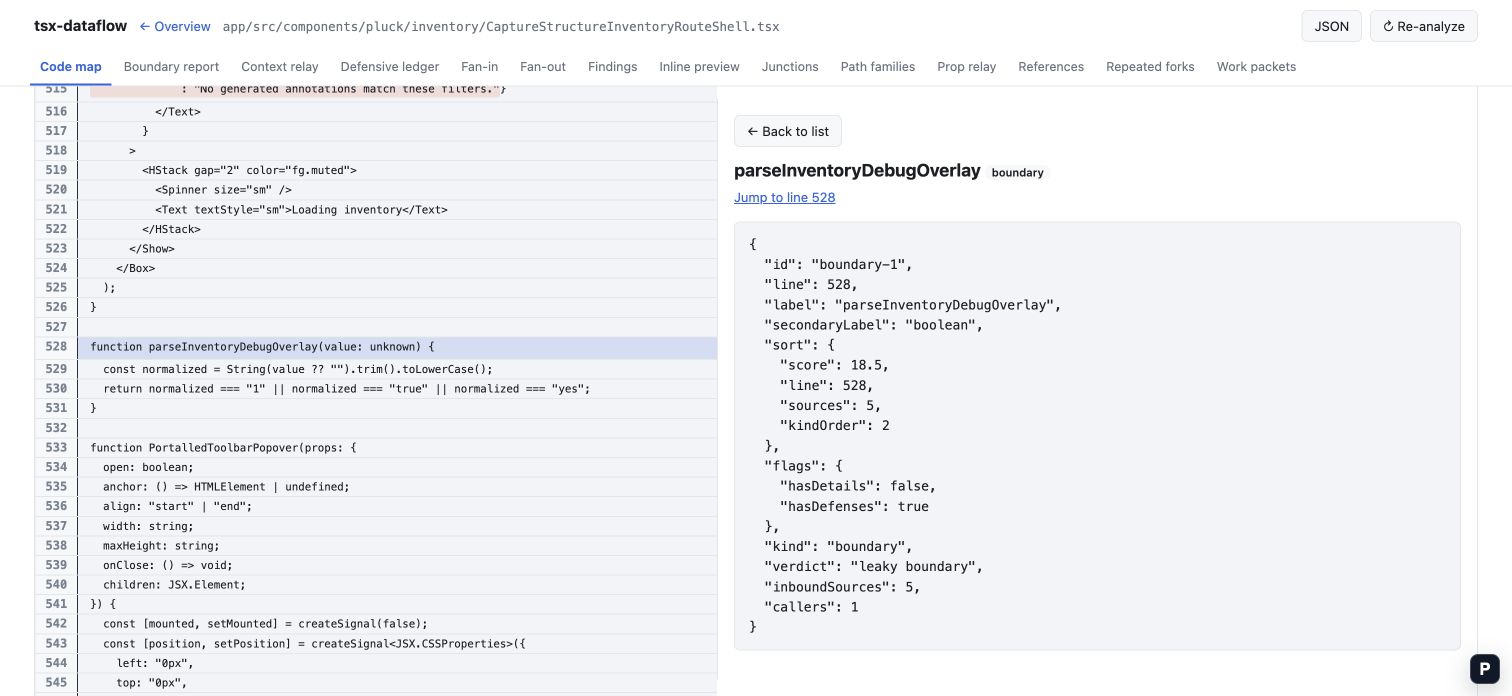The image size is (1512, 696).
Task: Switch to the Boundary report tab
Action: (171, 66)
